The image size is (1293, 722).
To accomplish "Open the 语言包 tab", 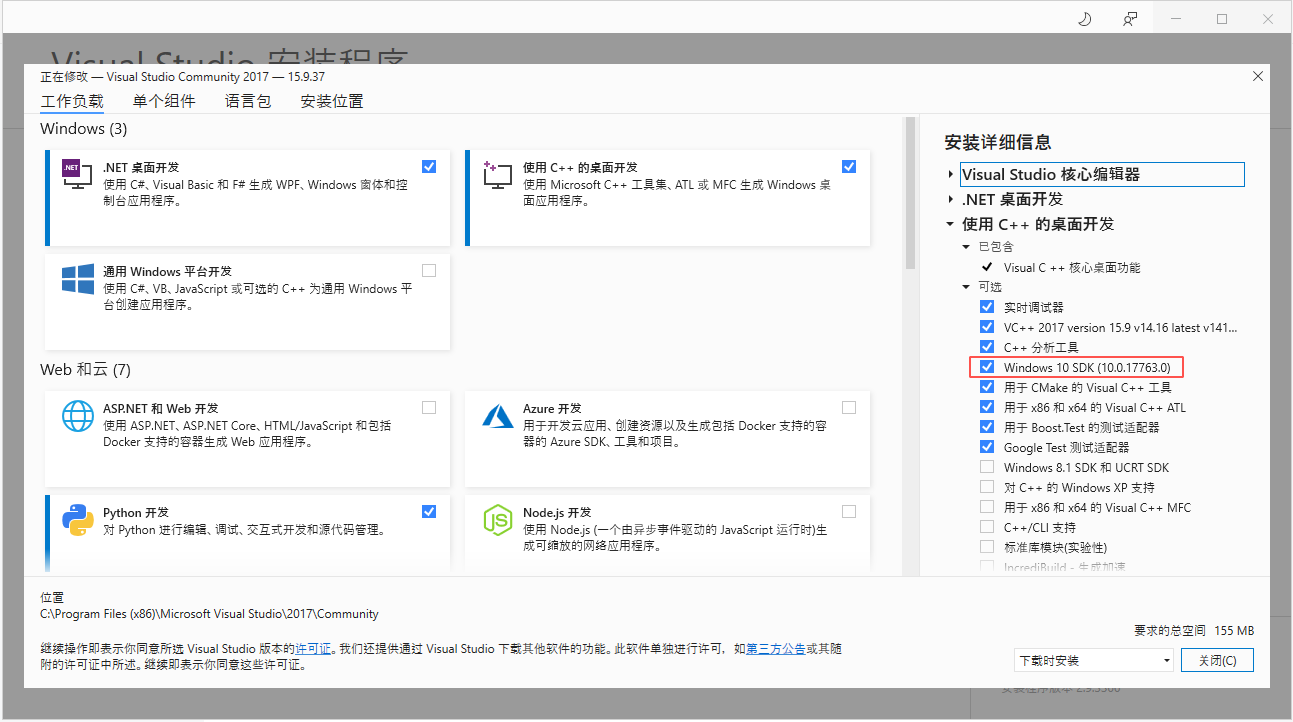I will tap(247, 101).
